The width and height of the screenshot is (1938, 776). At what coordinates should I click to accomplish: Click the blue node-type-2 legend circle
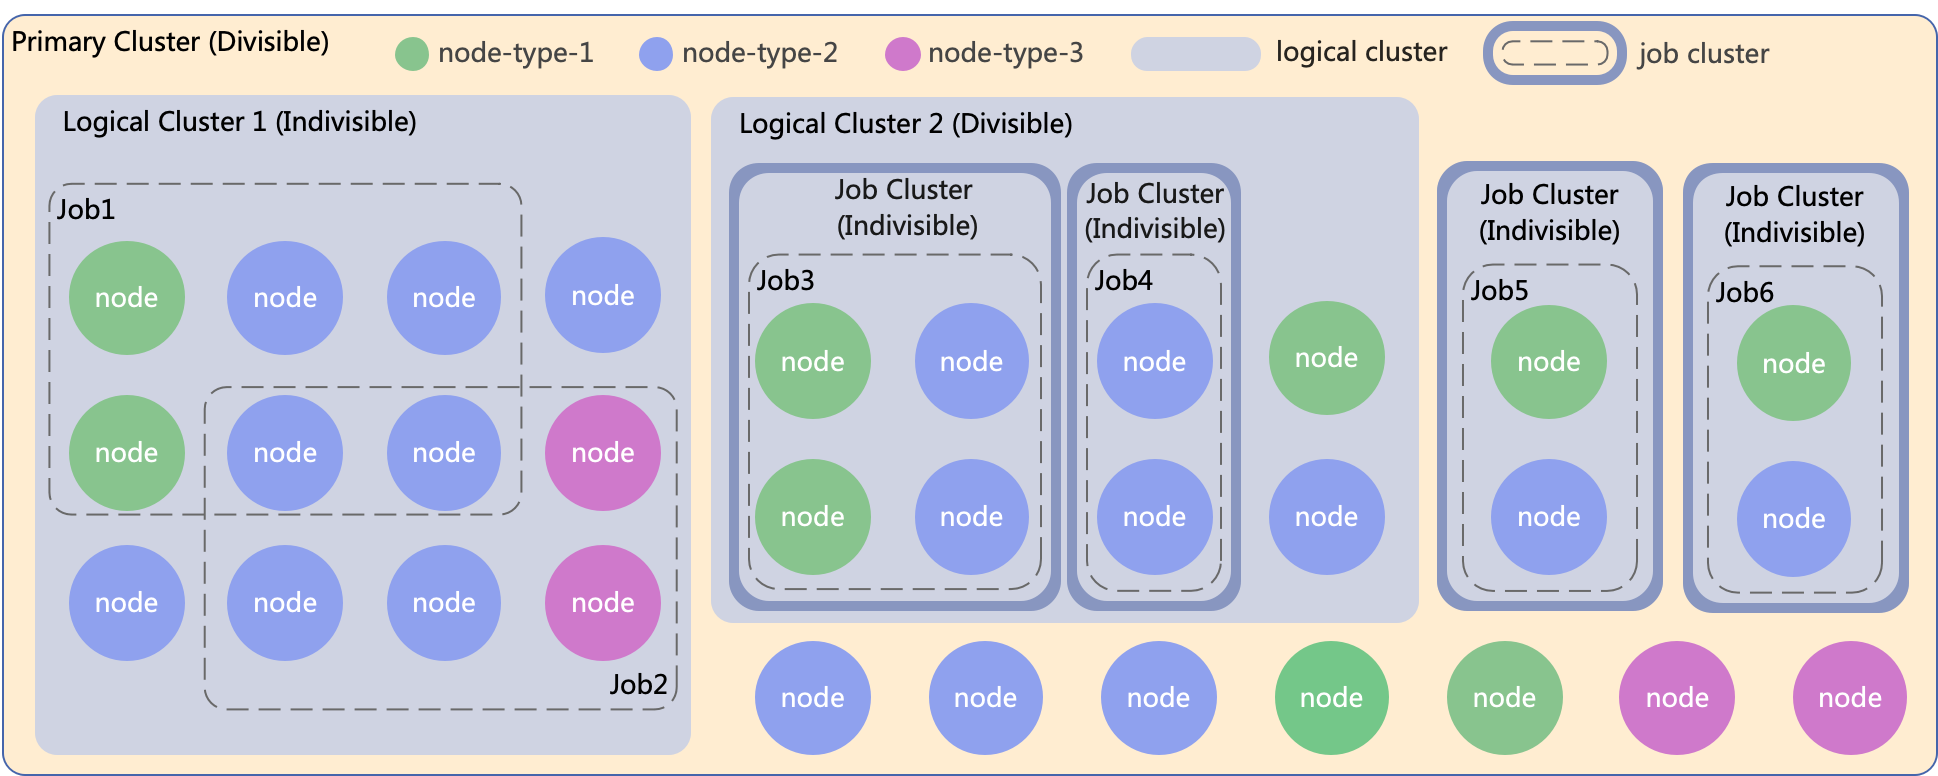tap(656, 54)
